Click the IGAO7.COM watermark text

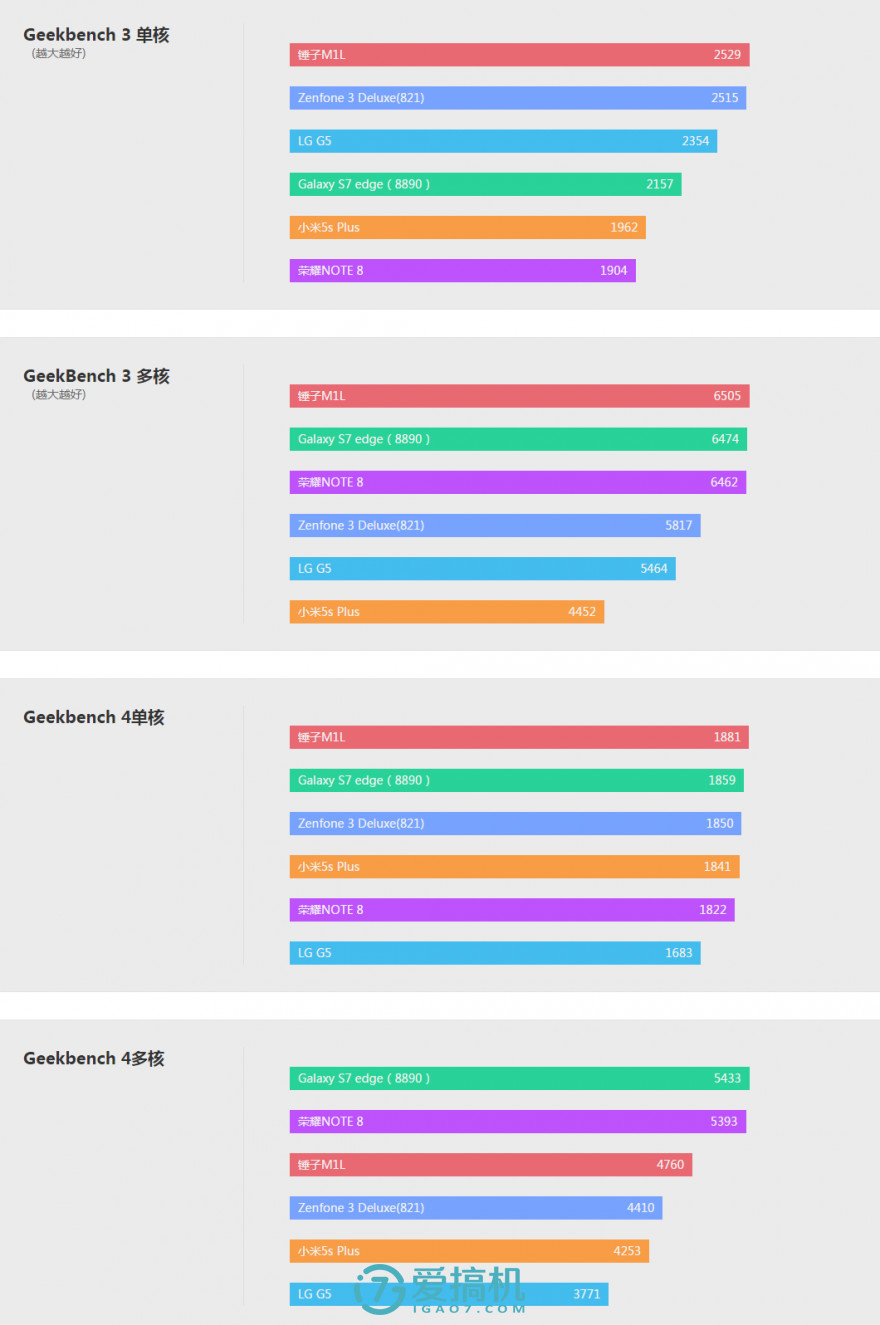tap(468, 1308)
